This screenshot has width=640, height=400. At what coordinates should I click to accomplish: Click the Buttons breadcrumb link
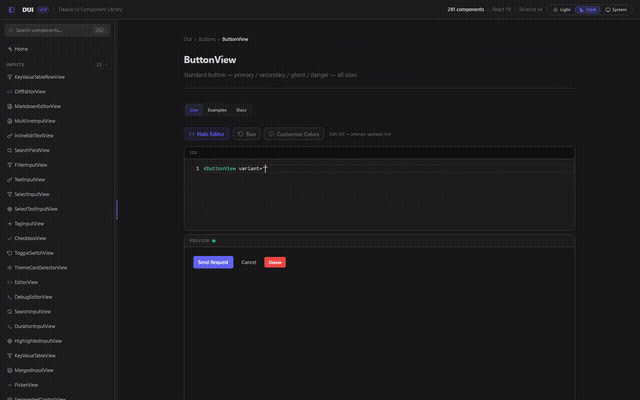tap(207, 39)
